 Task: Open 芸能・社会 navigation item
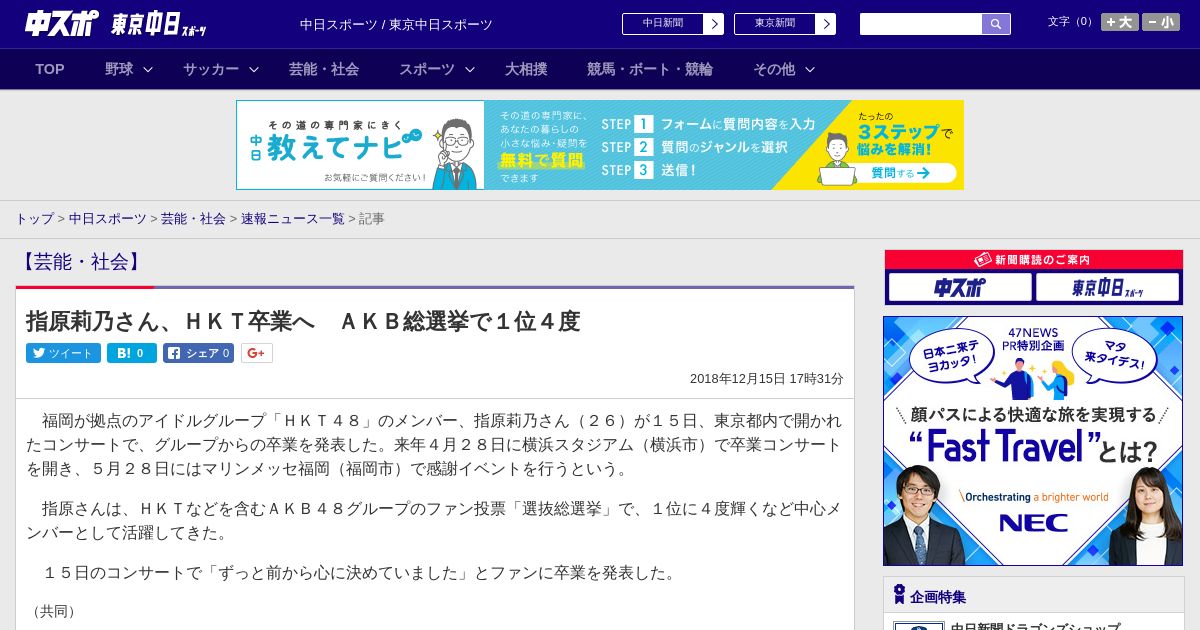pos(324,69)
